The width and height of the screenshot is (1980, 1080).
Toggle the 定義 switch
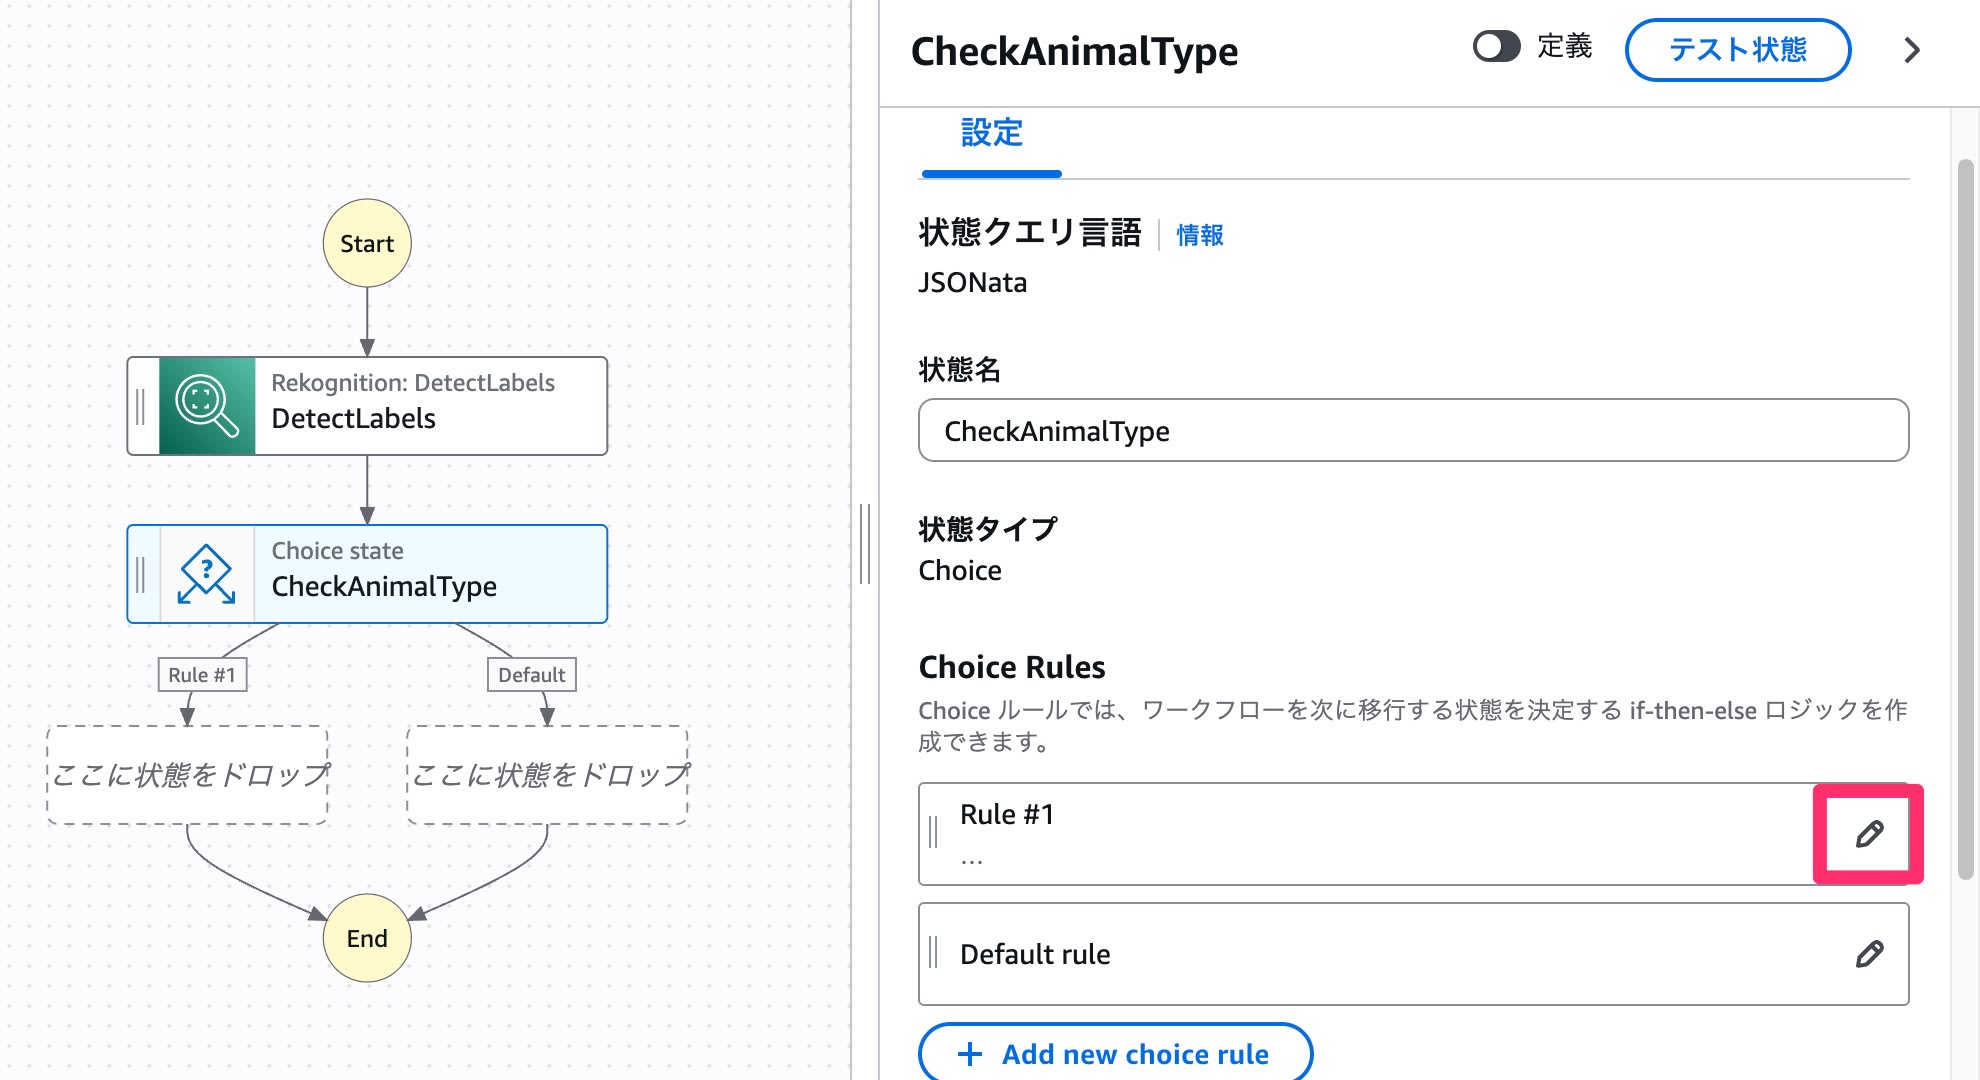click(x=1496, y=47)
